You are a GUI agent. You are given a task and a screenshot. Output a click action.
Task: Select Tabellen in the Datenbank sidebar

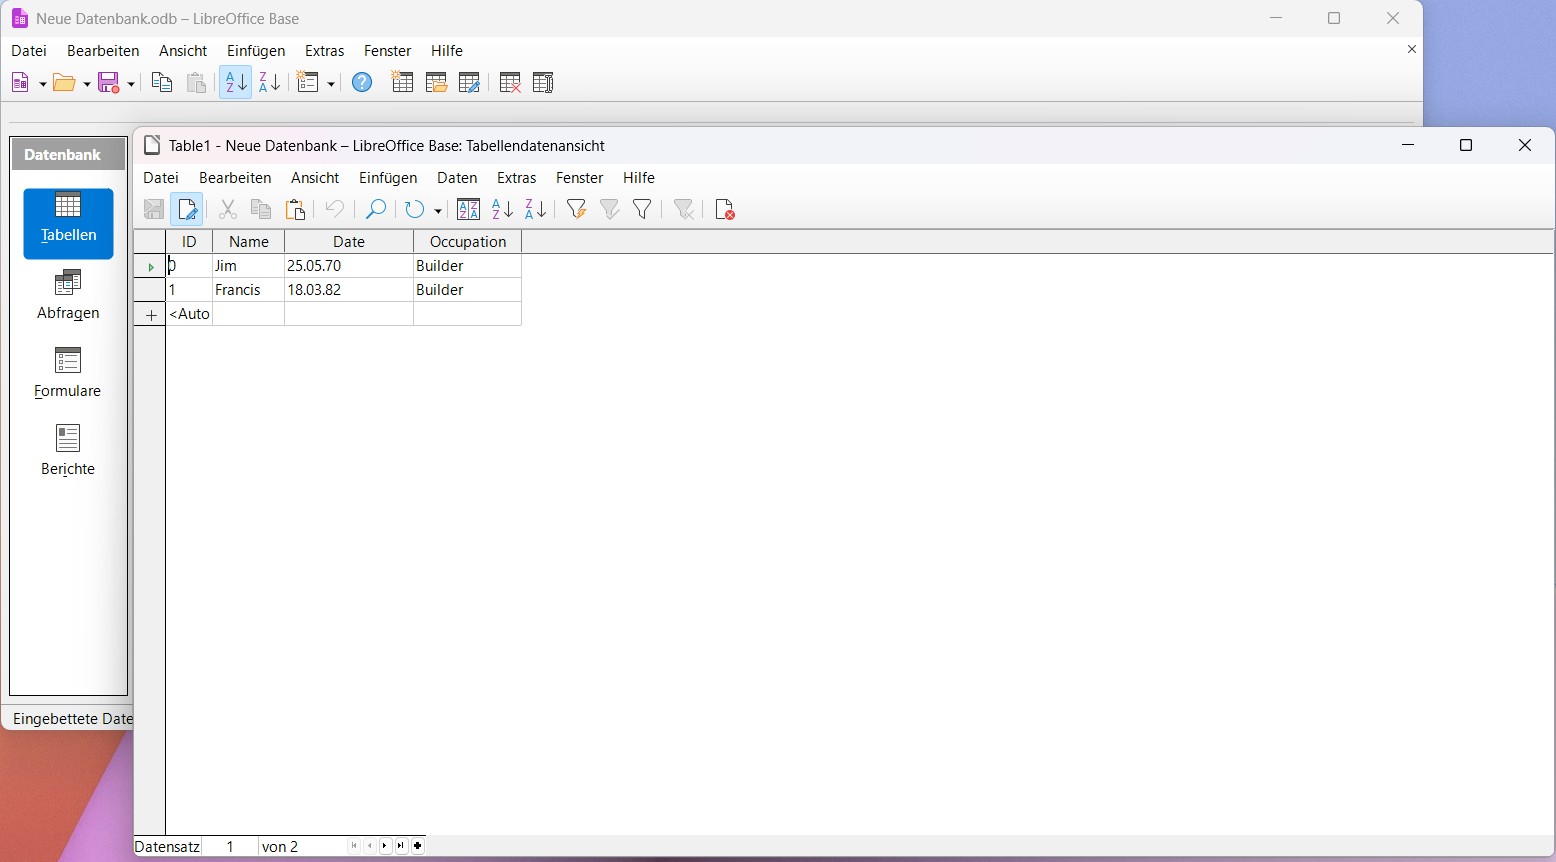click(69, 223)
